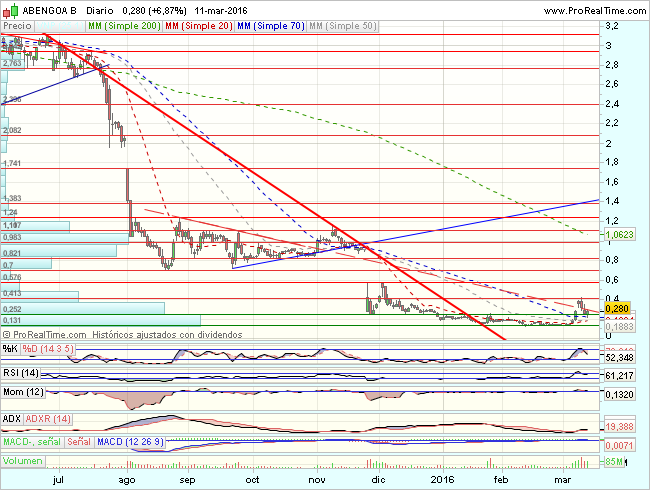This screenshot has width=650, height=490.
Task: Click the 2,4 price axis label
Action: pyautogui.click(x=612, y=104)
